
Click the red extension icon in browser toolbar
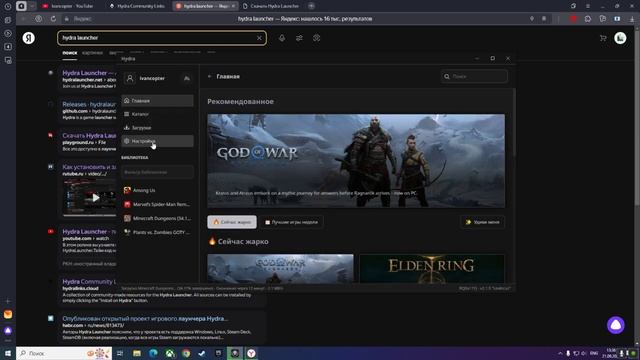pos(573,19)
